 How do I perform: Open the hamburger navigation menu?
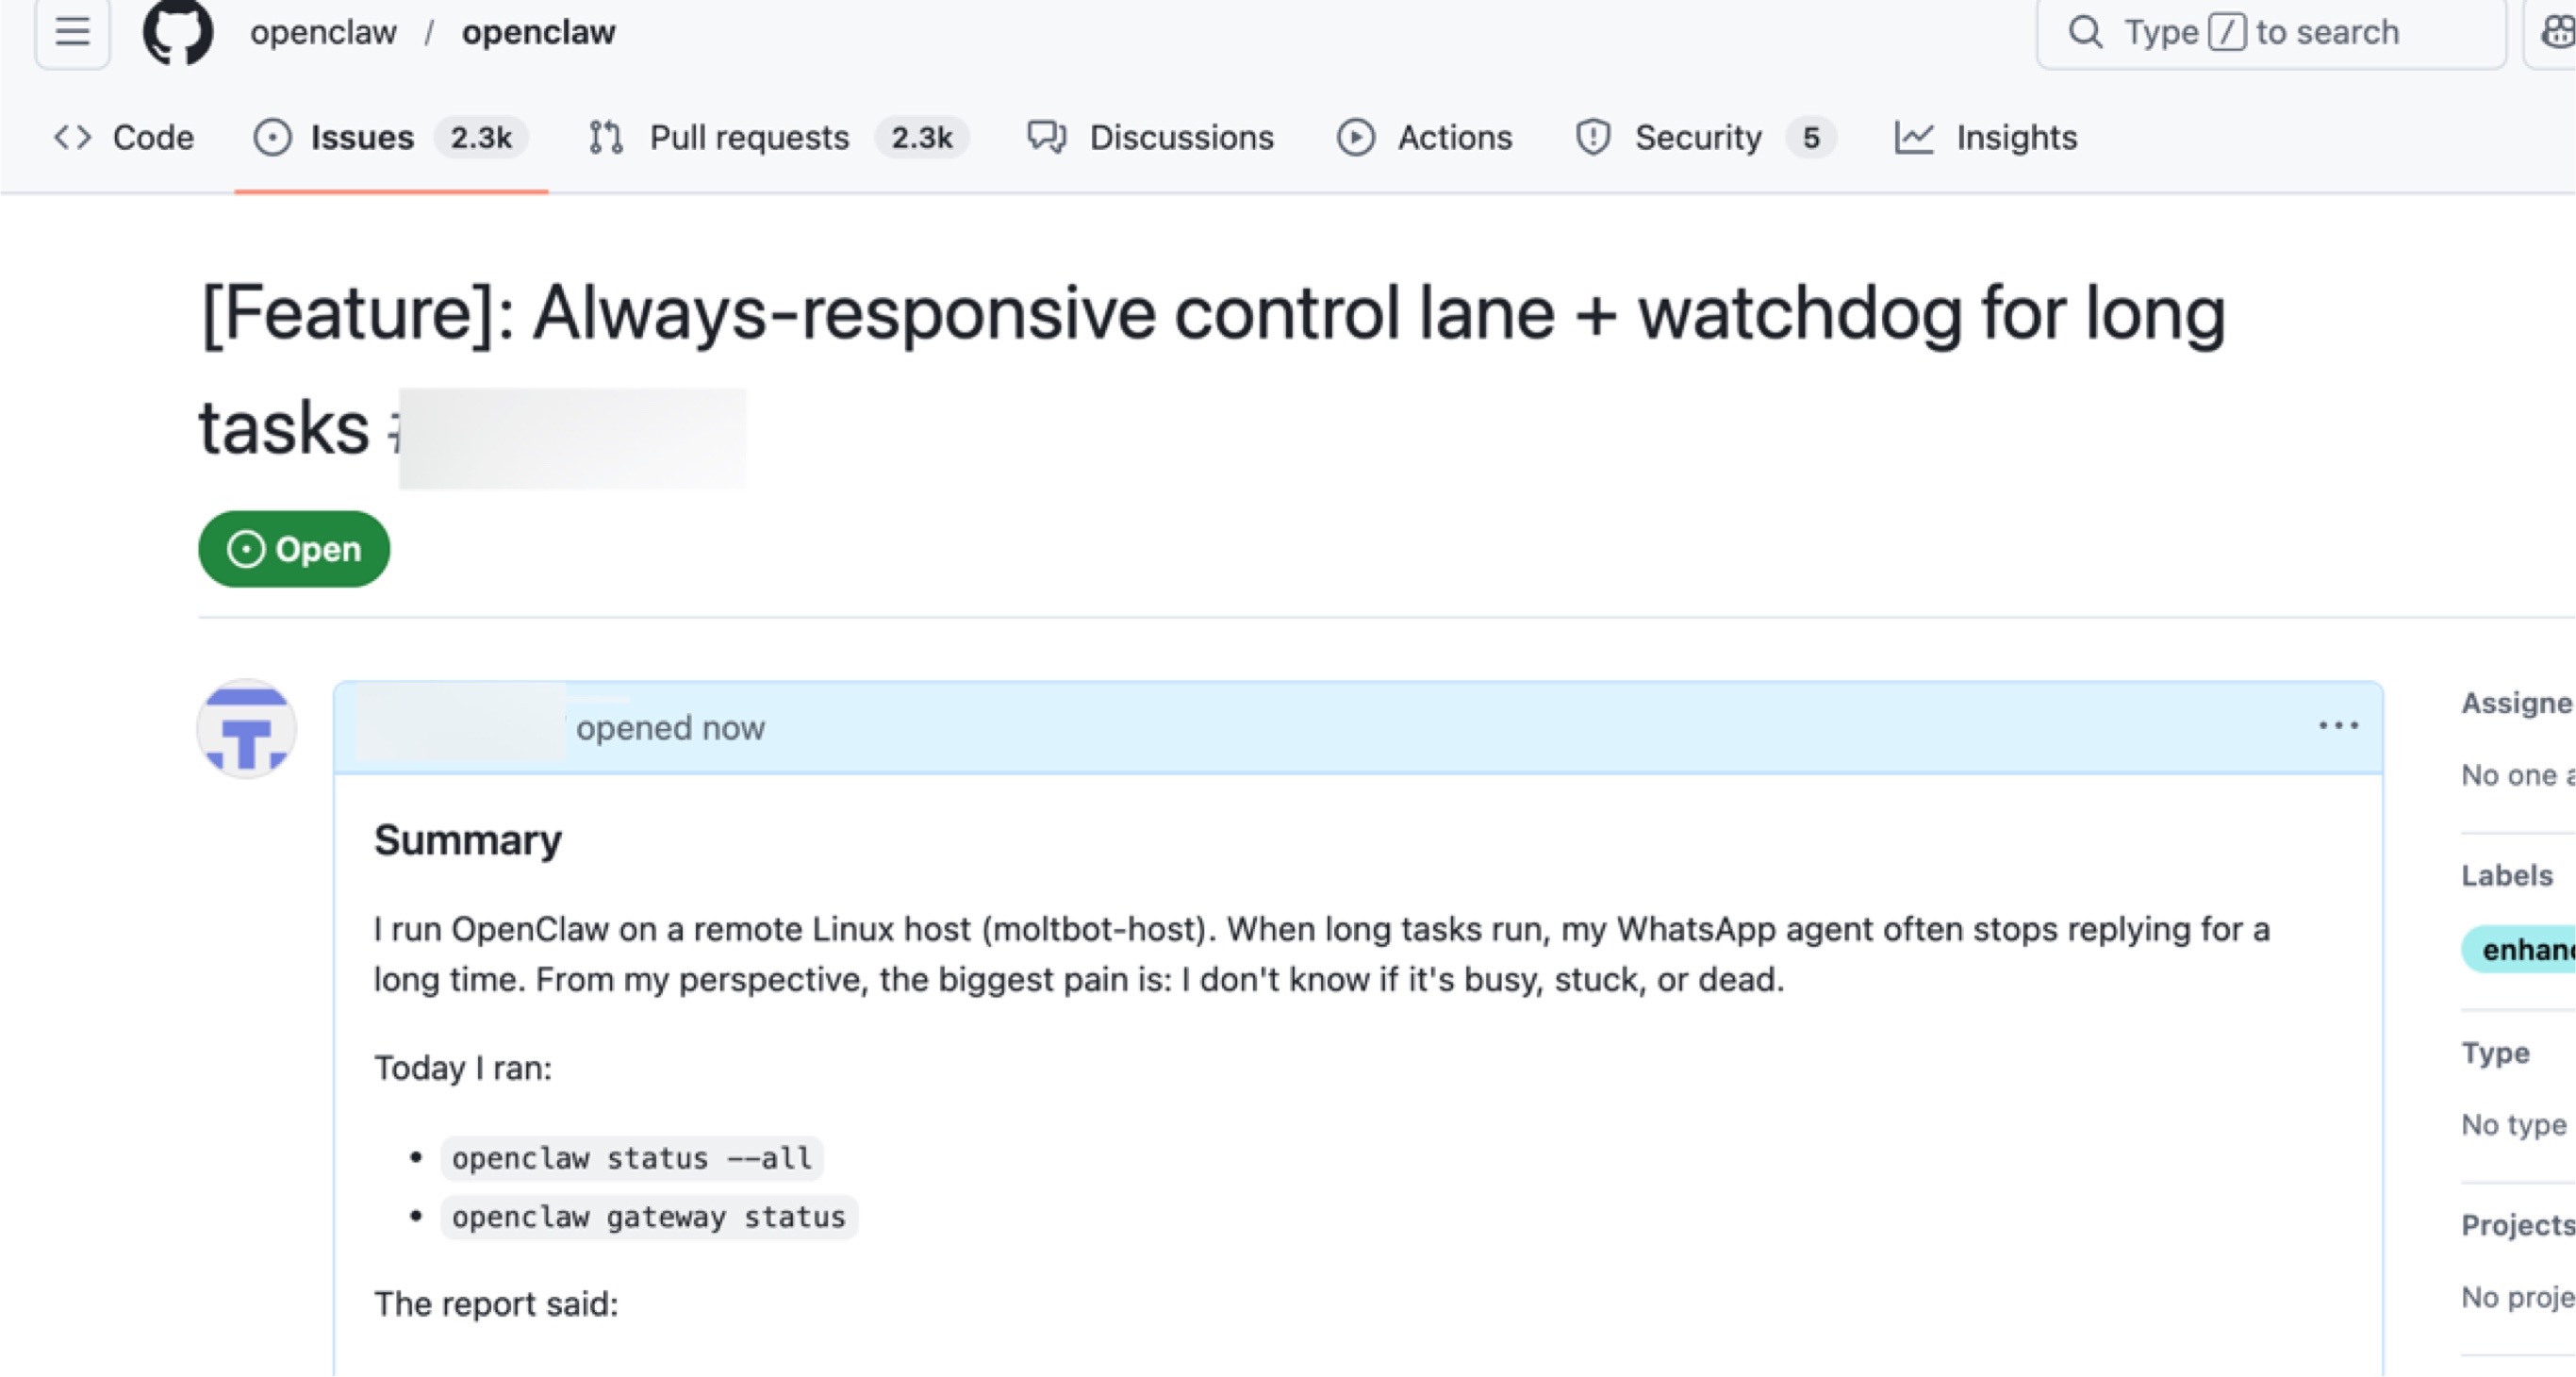click(72, 33)
